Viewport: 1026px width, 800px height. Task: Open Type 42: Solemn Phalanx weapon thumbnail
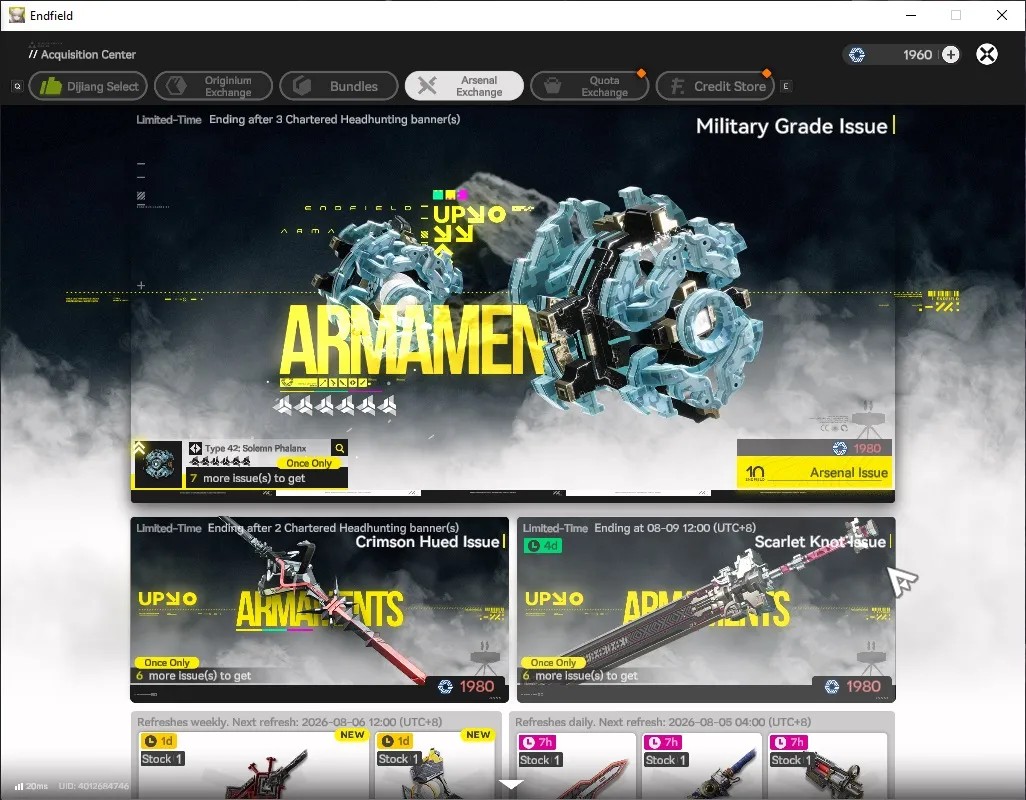[x=158, y=464]
